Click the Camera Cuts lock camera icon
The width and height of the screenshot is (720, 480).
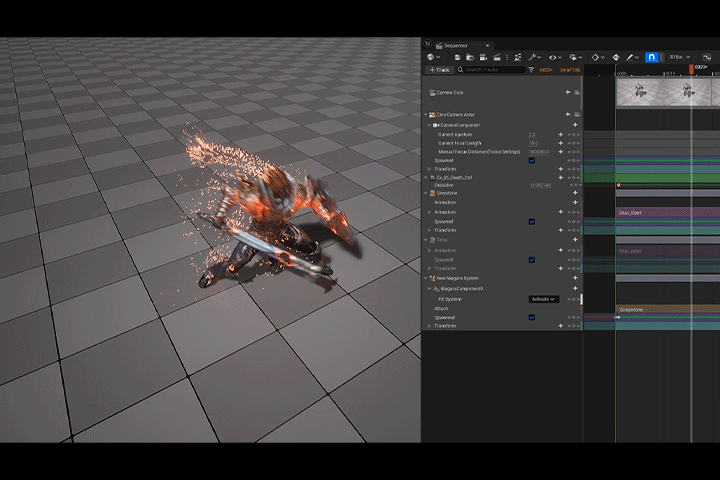577,92
